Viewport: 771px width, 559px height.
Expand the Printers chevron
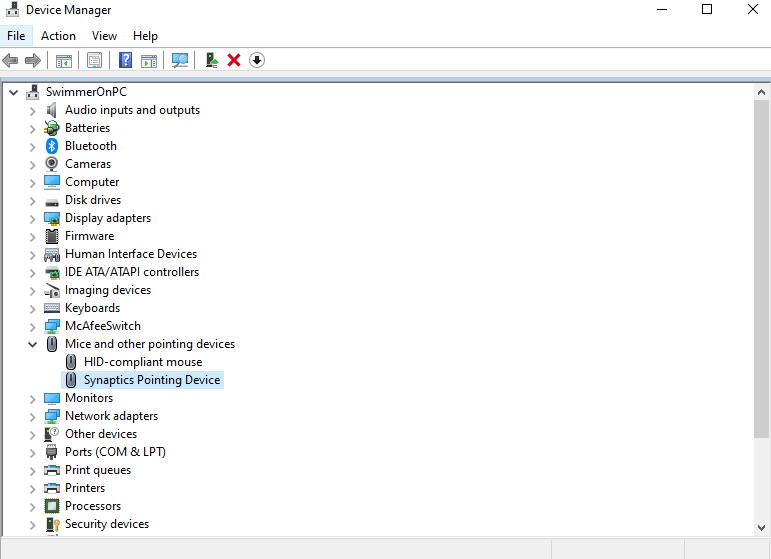tap(32, 489)
